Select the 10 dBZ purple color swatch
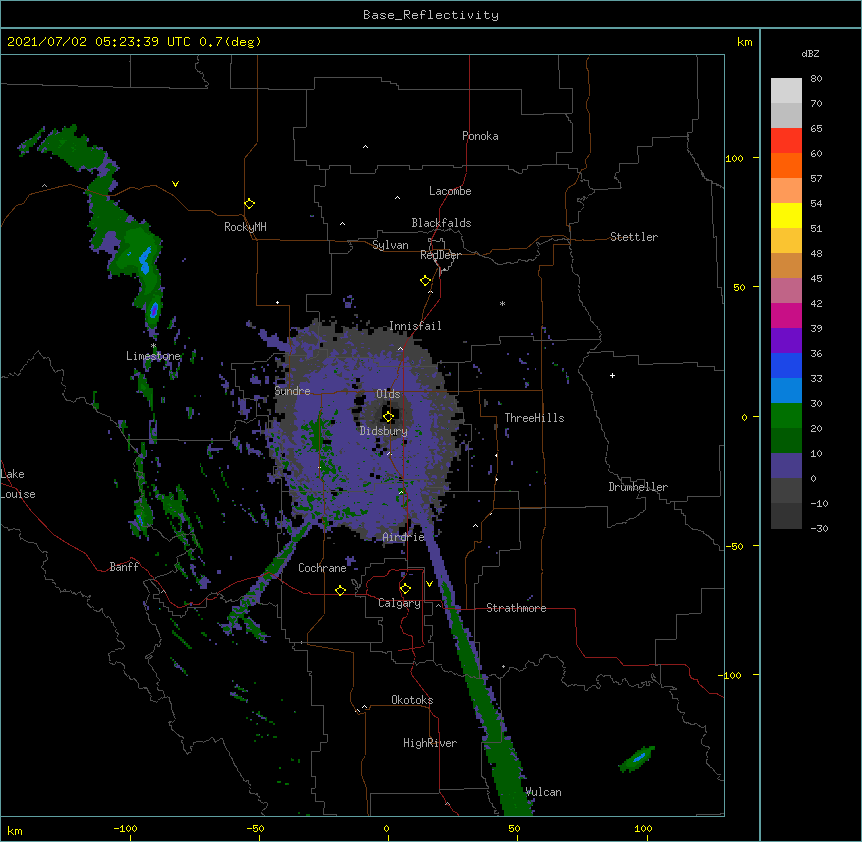The height and width of the screenshot is (842, 862). [786, 466]
